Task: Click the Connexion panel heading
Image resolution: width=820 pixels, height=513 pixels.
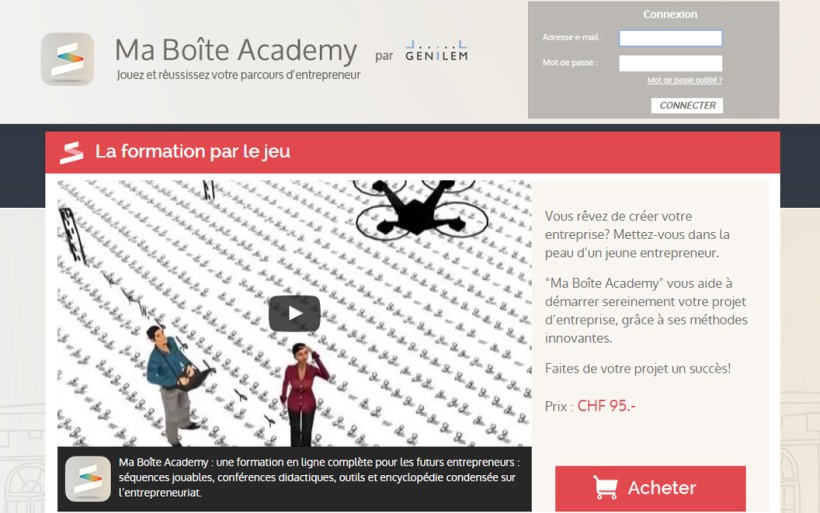Action: coord(670,15)
